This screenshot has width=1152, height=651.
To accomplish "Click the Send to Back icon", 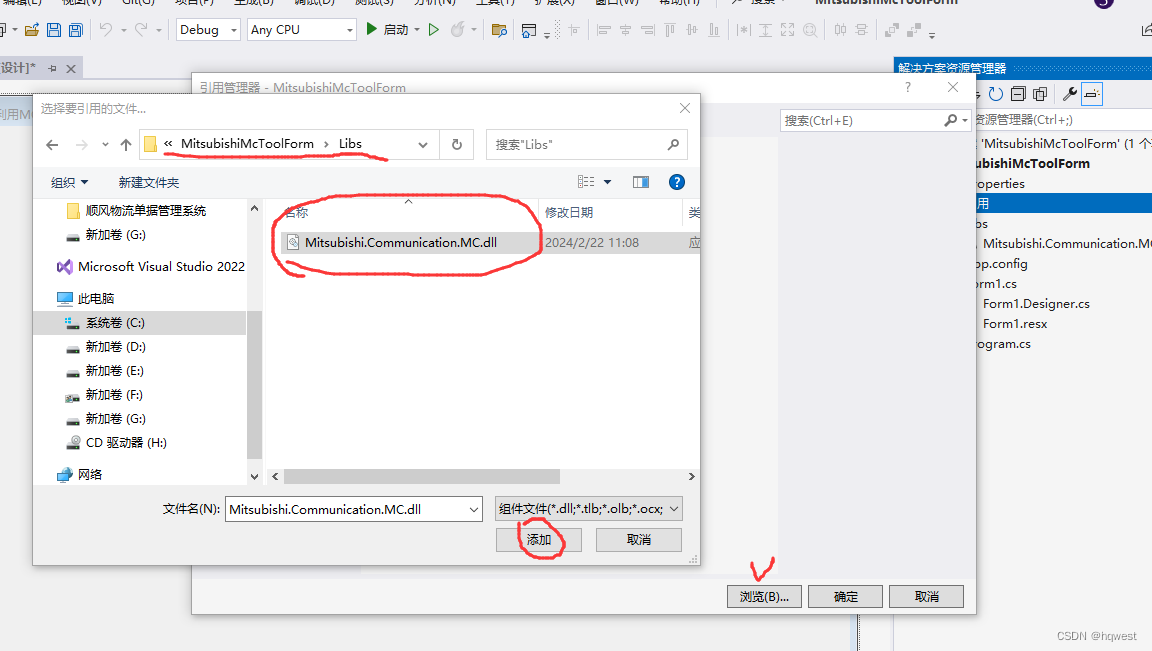I will click(914, 30).
